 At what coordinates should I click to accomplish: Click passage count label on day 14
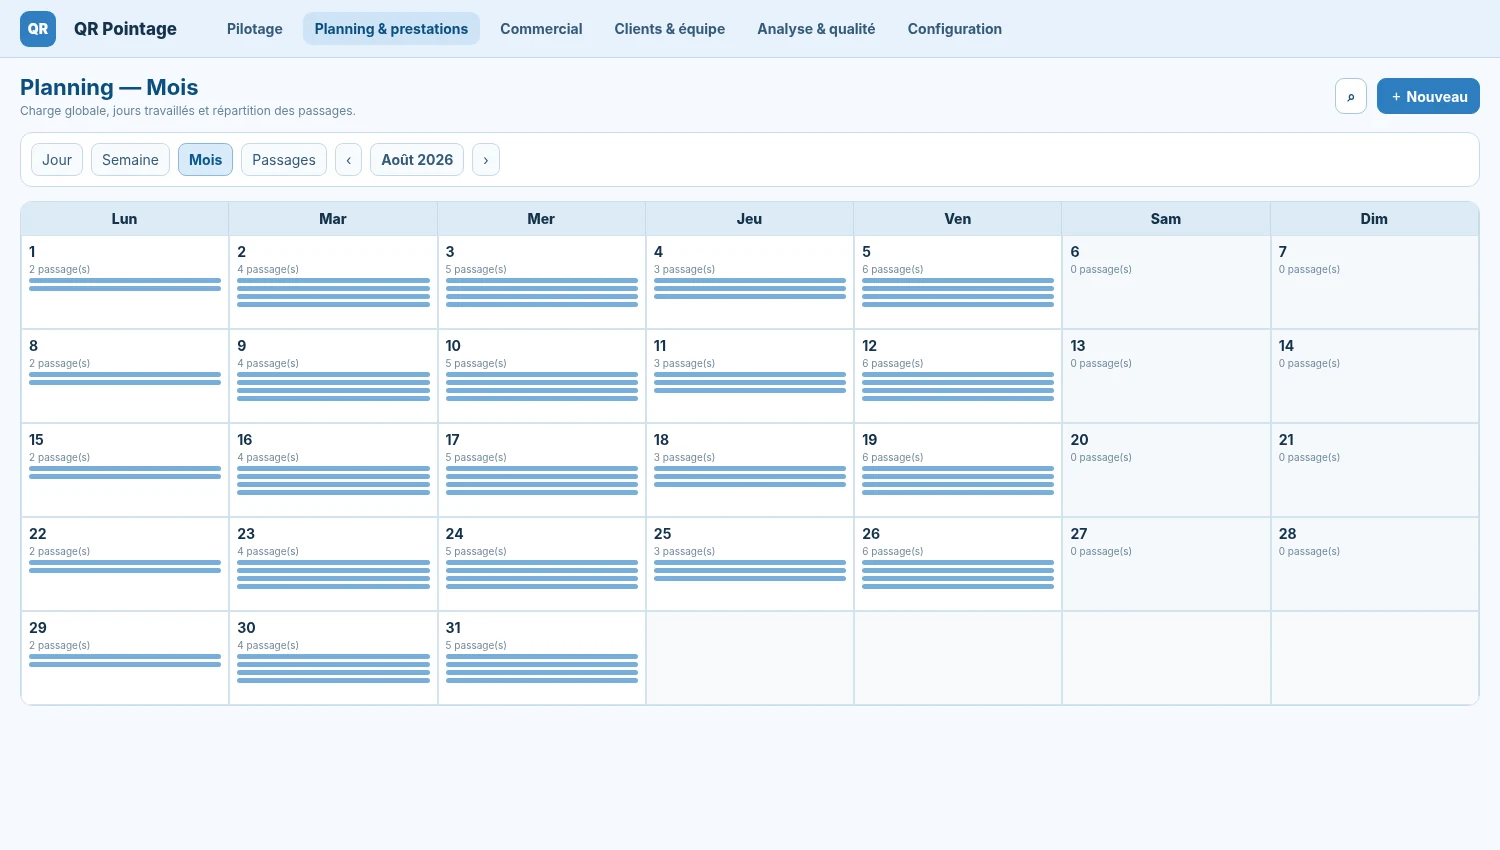pos(1309,364)
